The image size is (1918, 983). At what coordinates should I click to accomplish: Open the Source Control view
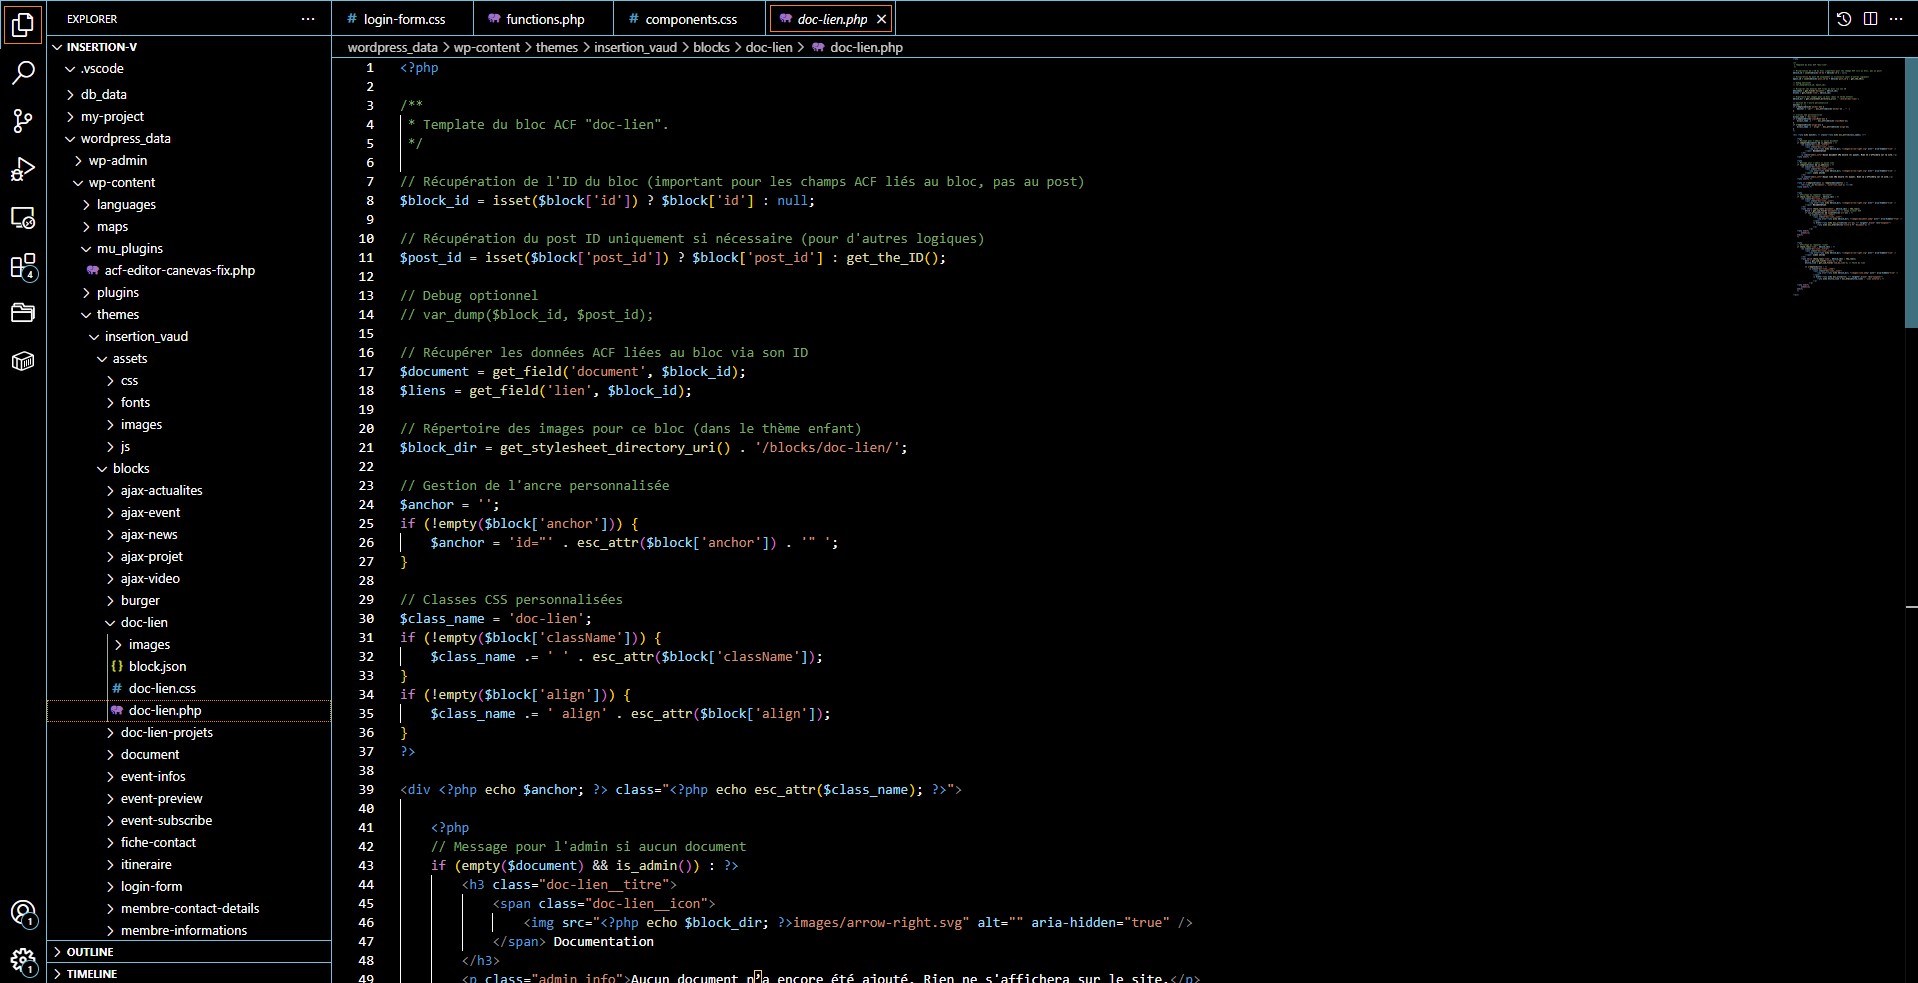click(x=23, y=121)
